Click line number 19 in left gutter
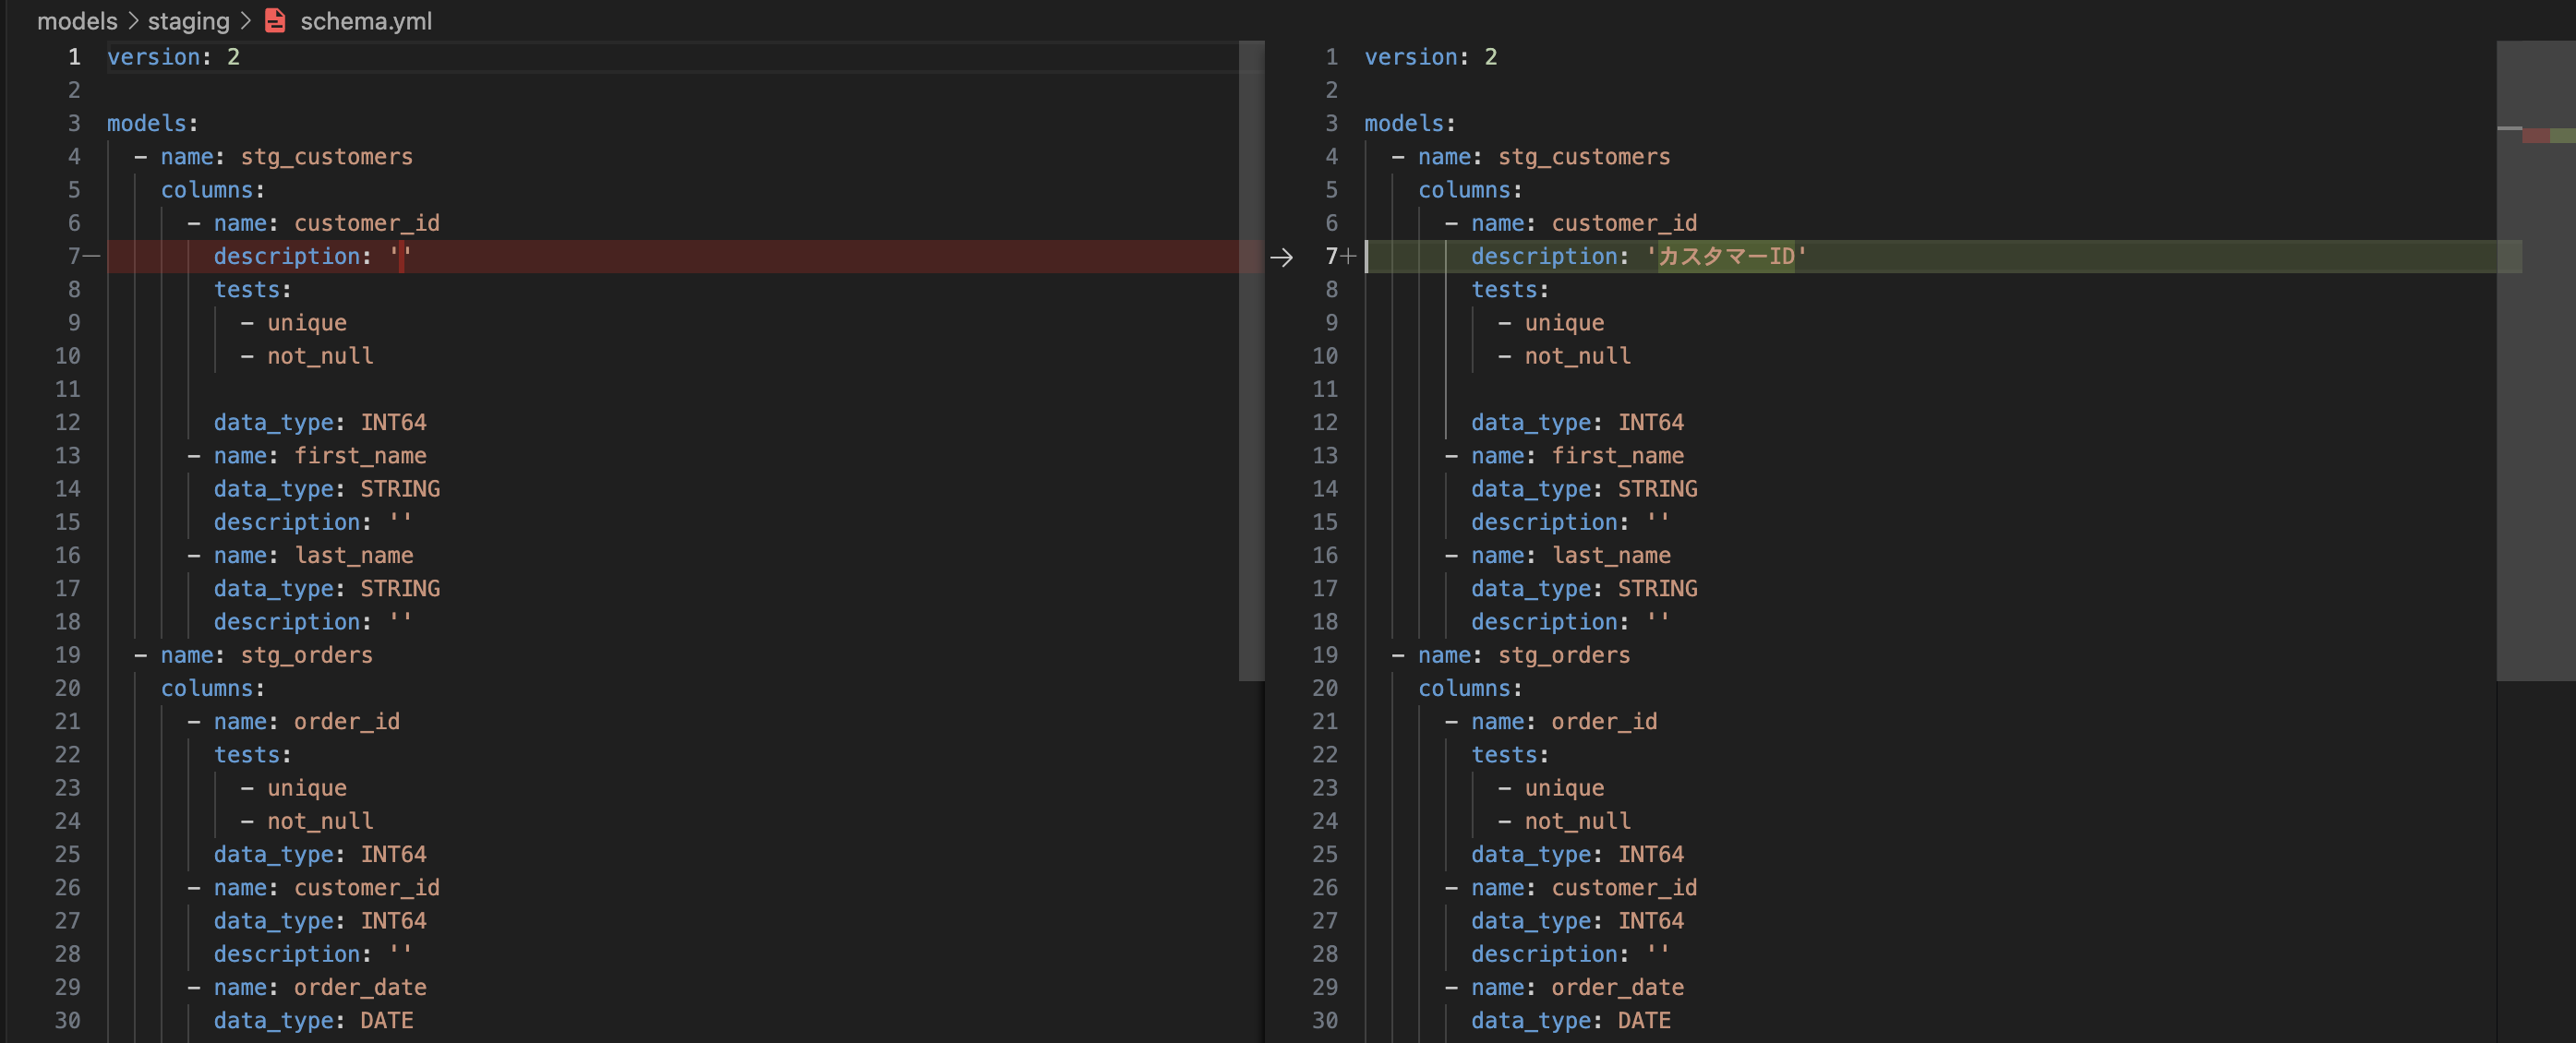2576x1043 pixels. point(67,655)
